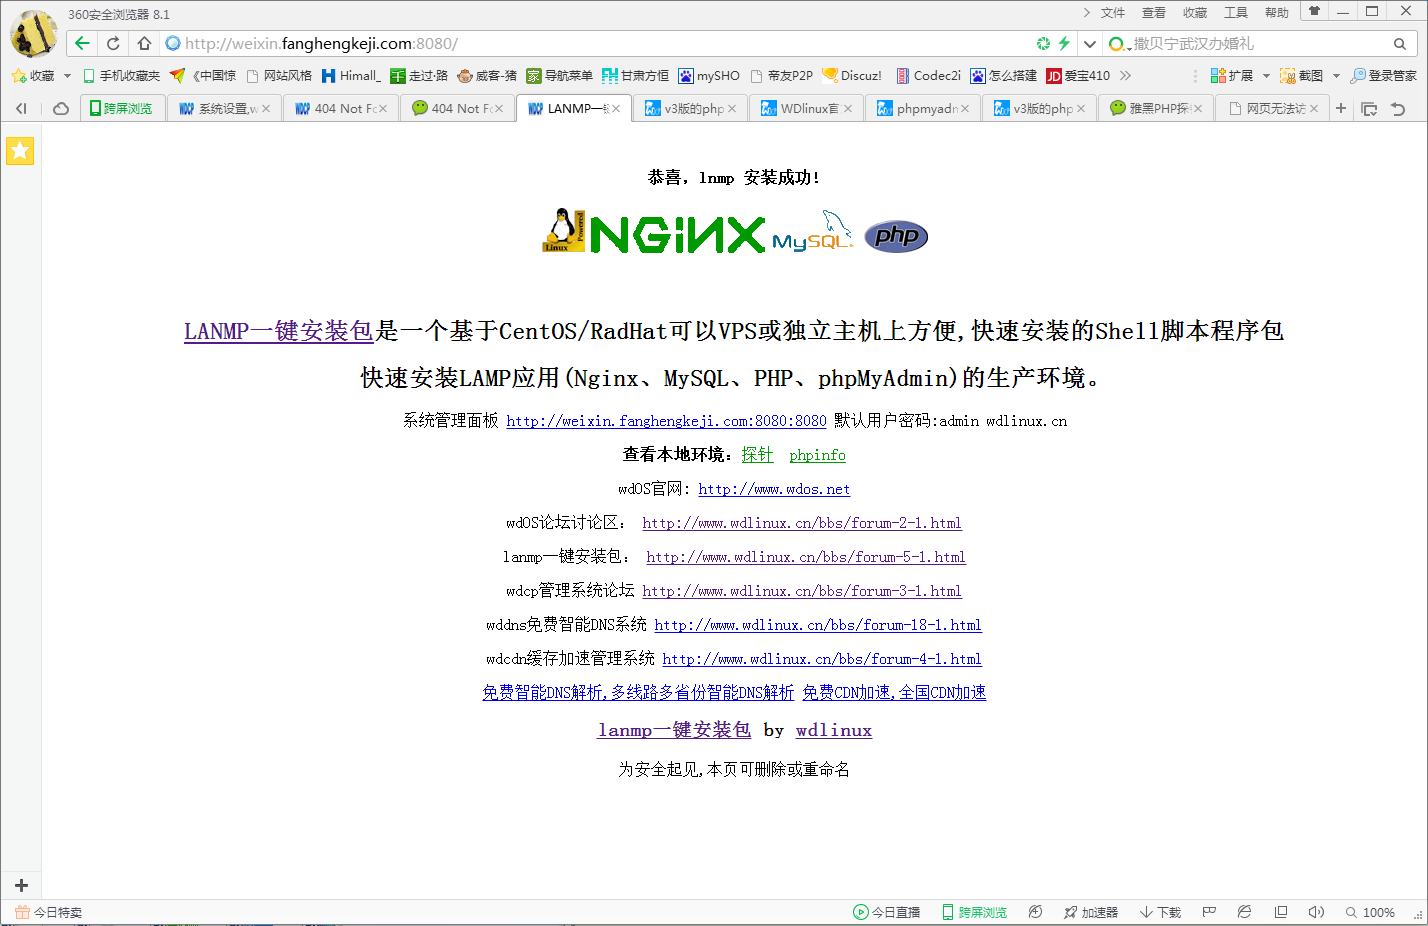The image size is (1428, 926).
Task: Open a new tab with plus button
Action: pos(1341,108)
